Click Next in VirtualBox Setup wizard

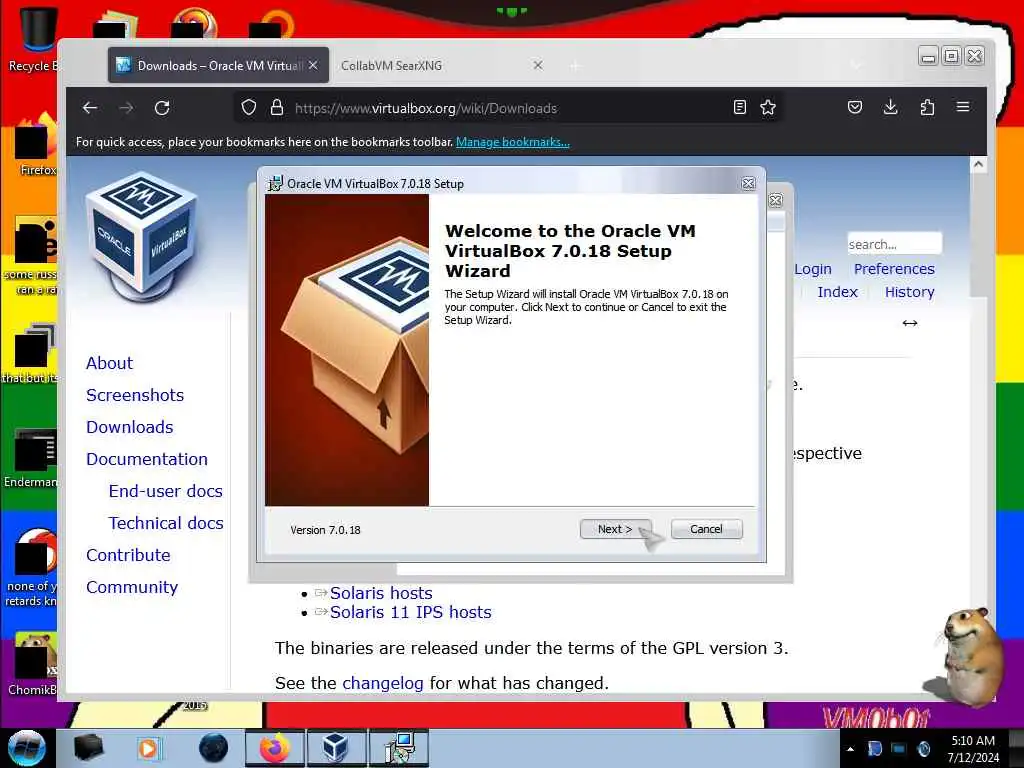(615, 529)
